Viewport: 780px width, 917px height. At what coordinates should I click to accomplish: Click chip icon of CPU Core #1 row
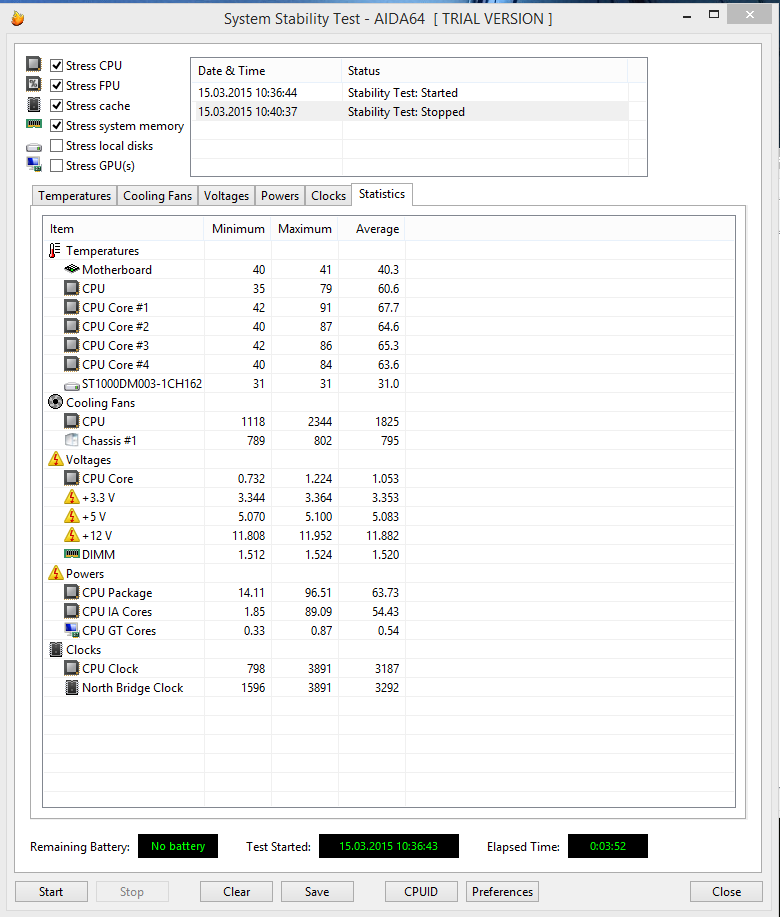tap(71, 307)
